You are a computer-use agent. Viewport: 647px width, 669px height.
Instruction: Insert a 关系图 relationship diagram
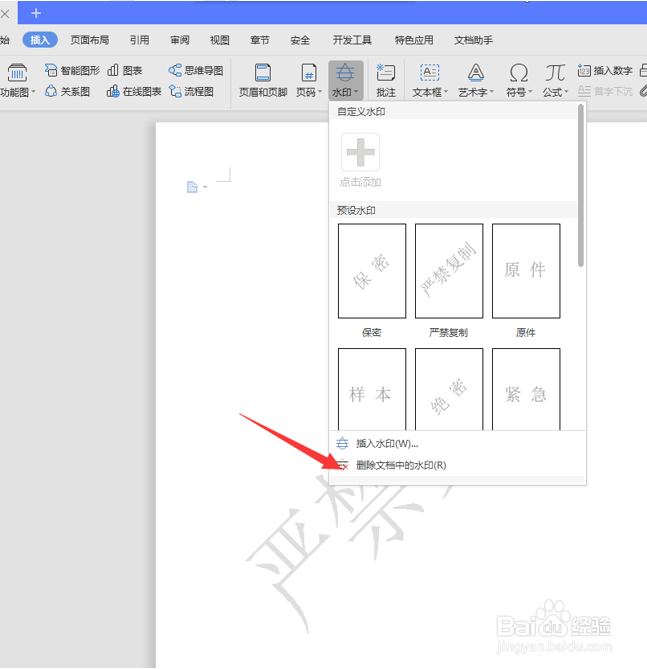point(67,91)
